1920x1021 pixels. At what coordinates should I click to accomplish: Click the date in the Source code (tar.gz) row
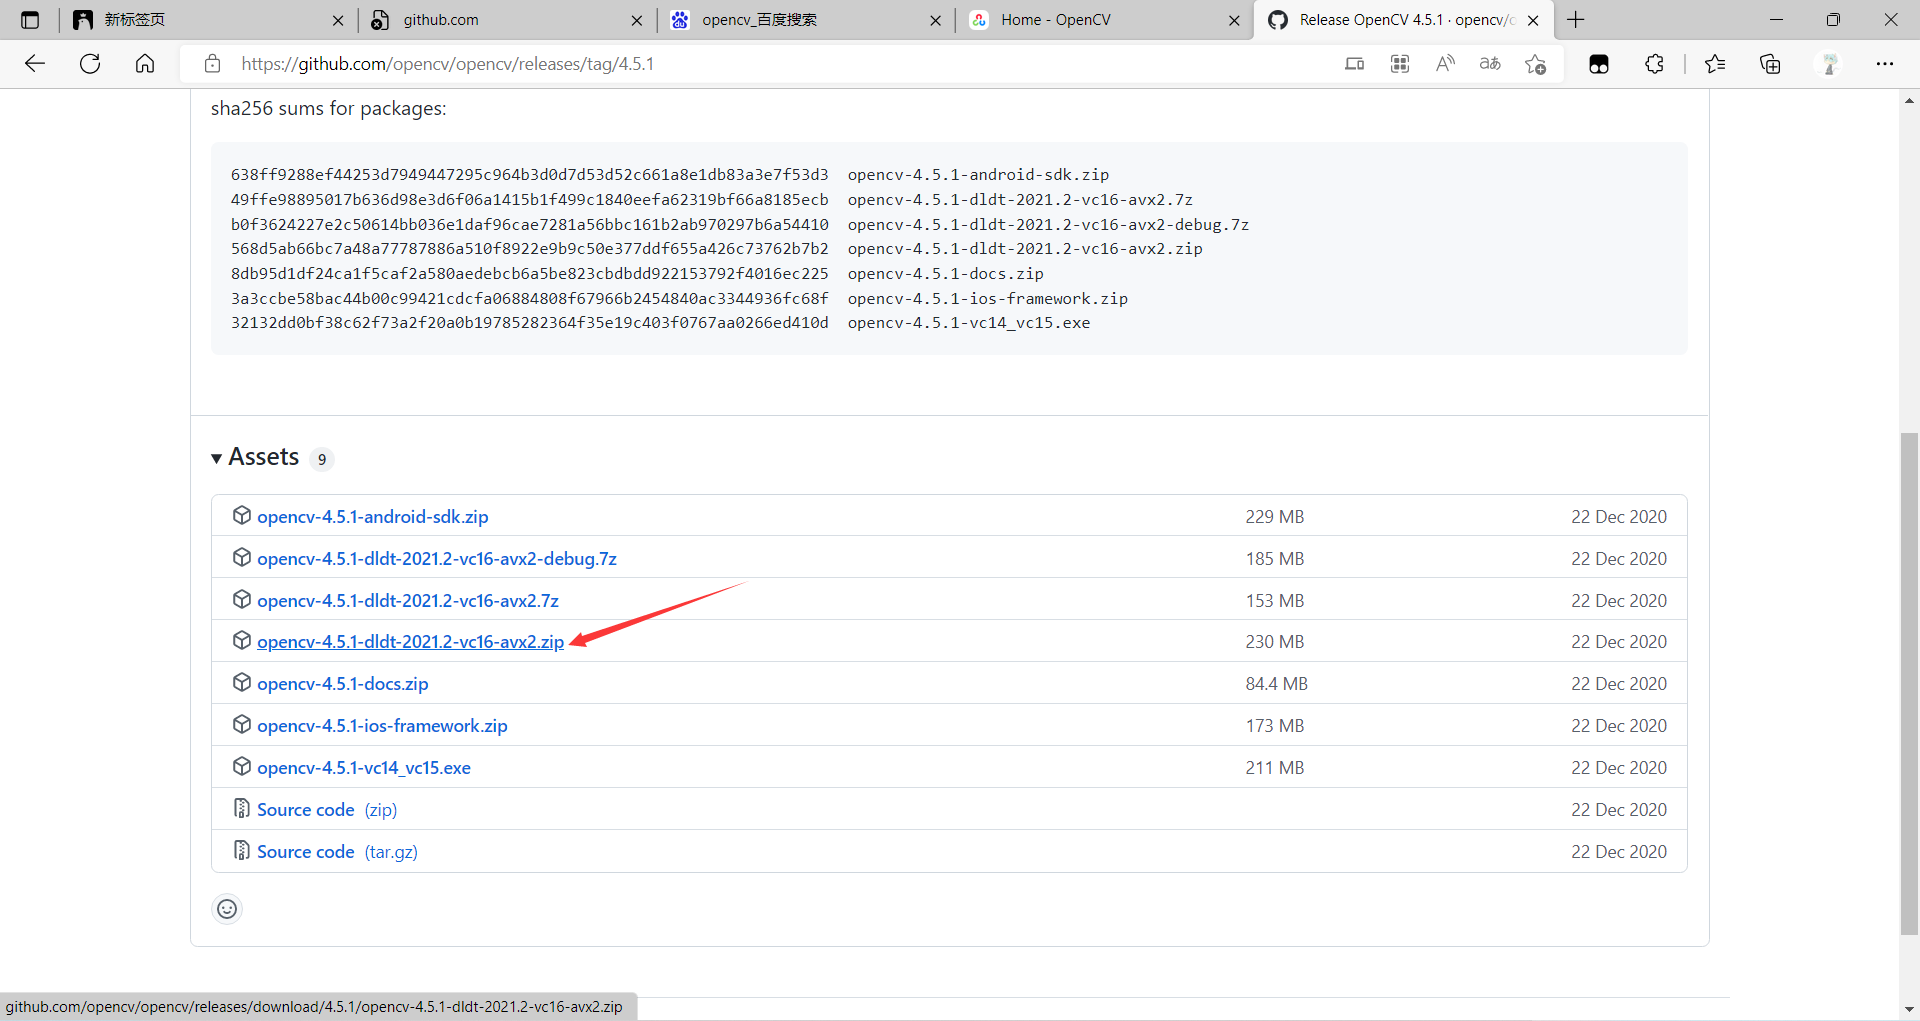click(1619, 852)
